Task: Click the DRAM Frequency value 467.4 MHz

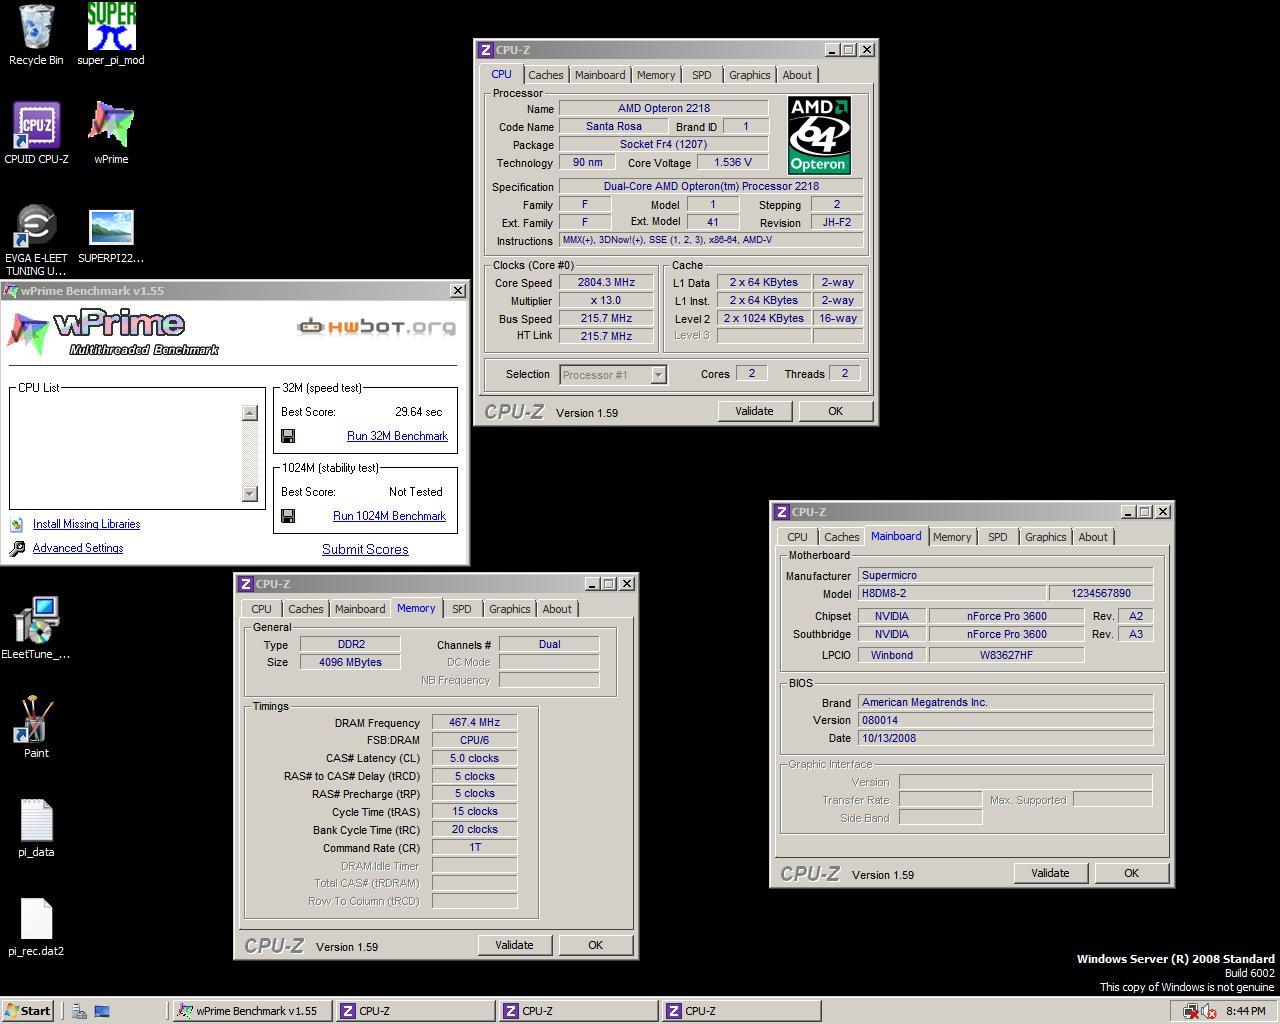Action: pyautogui.click(x=475, y=722)
